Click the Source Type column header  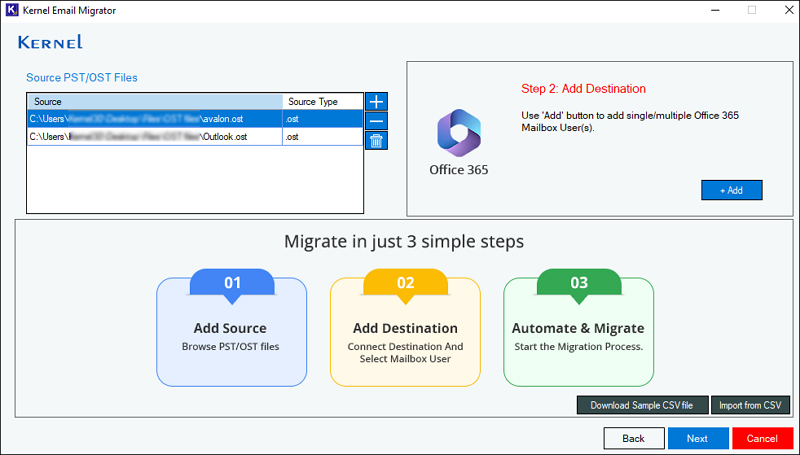click(323, 102)
